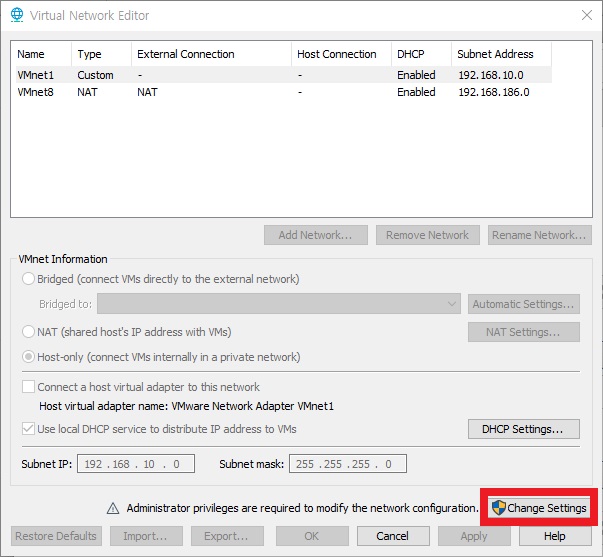Open the Bridged to dropdown

point(279,304)
